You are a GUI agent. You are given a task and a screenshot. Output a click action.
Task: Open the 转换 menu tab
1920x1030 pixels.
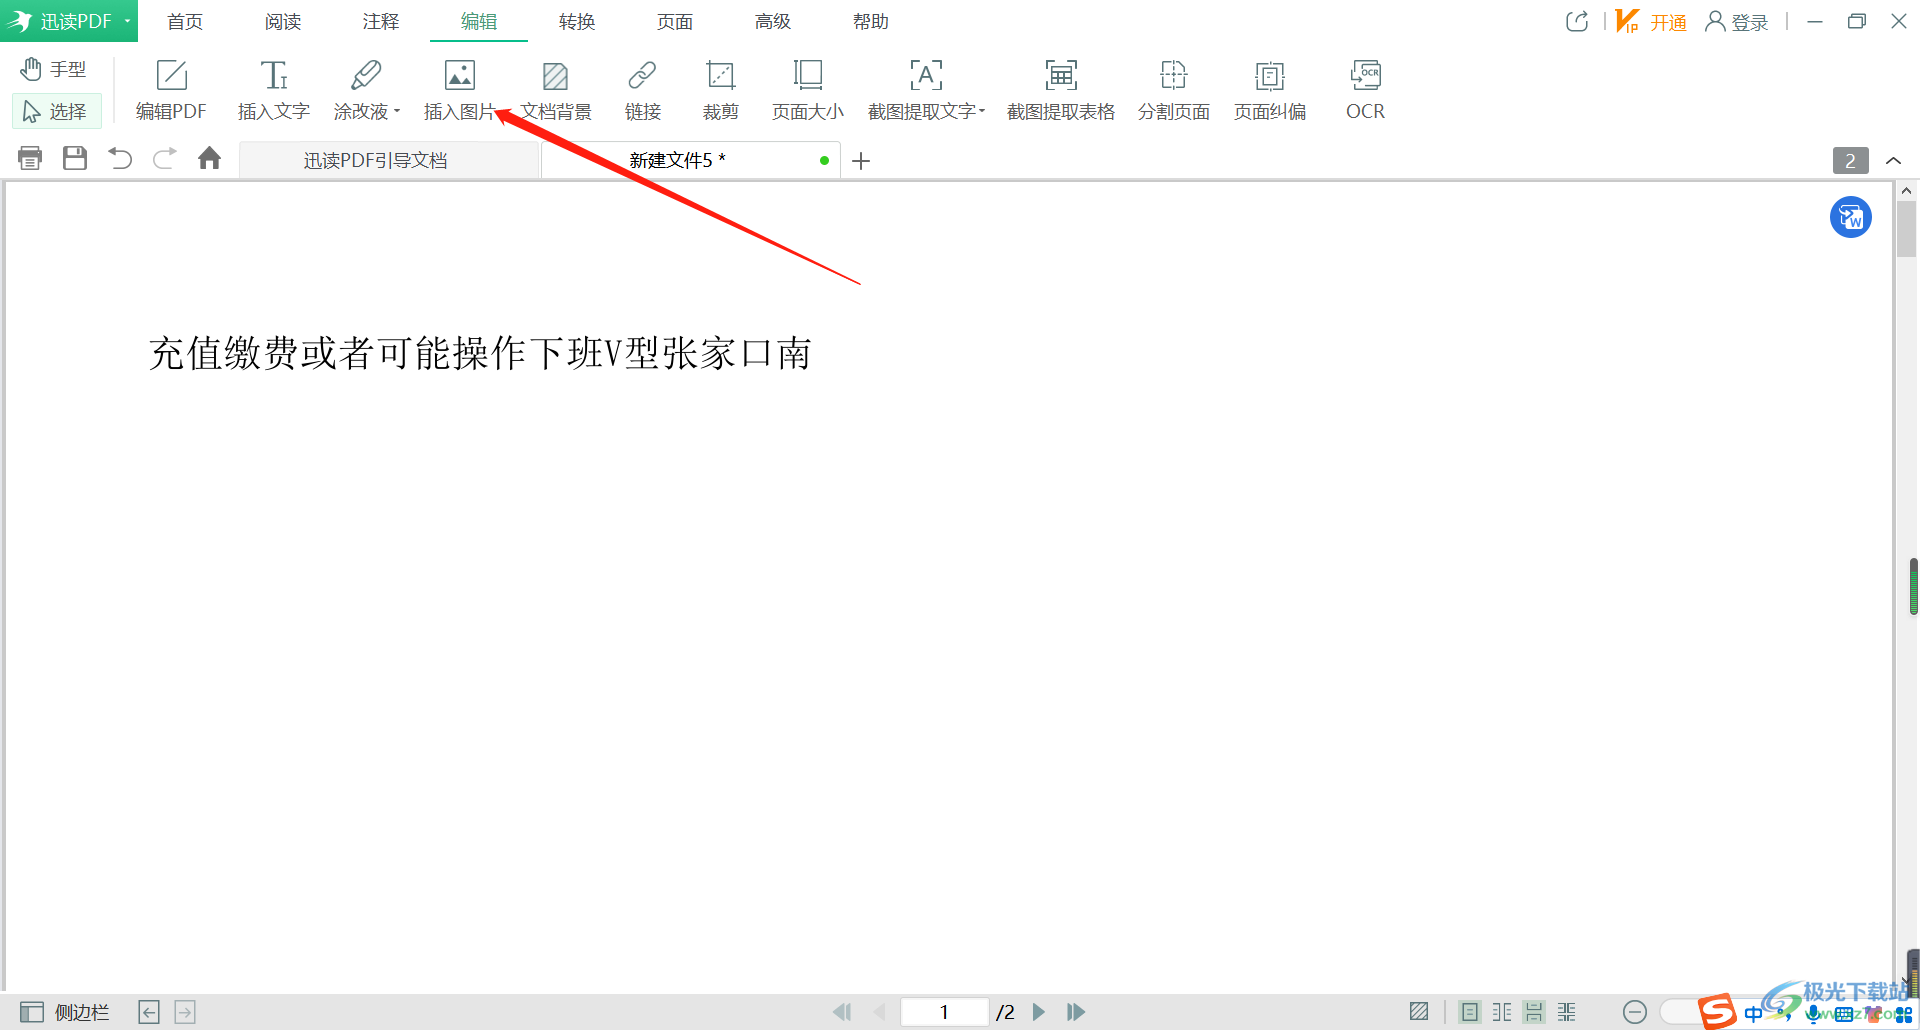[x=577, y=21]
